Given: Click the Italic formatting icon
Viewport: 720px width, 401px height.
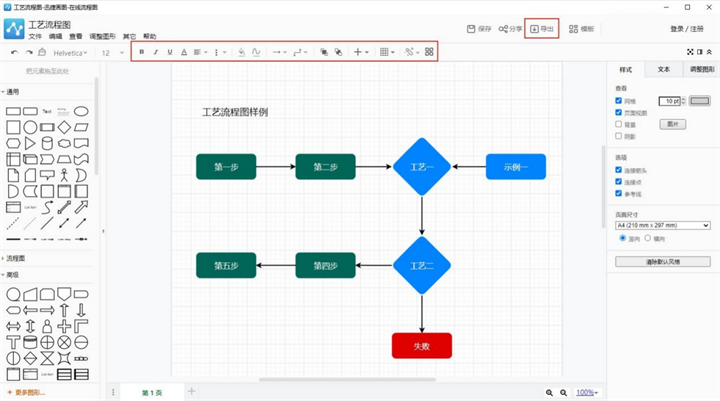Looking at the screenshot, I should pos(155,52).
